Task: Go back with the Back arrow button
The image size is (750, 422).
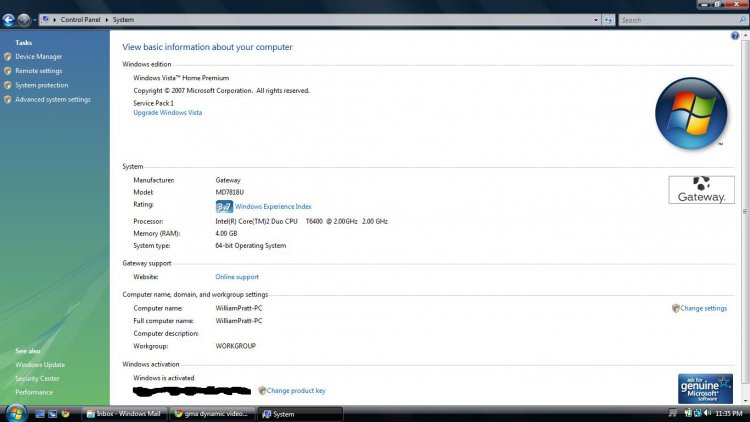Action: click(x=8, y=20)
